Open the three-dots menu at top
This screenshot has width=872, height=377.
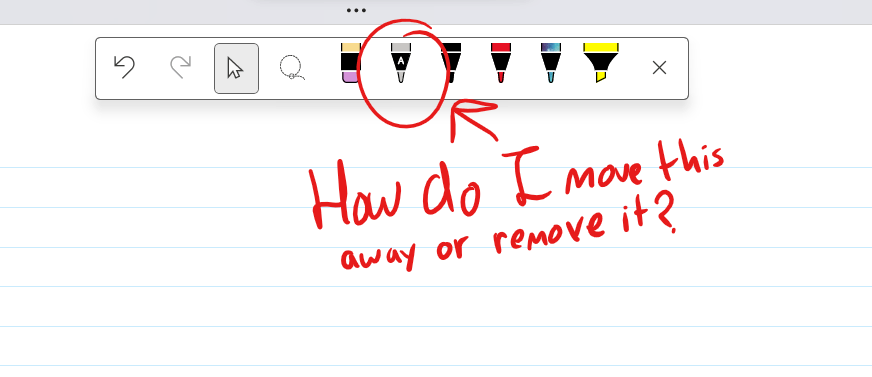356,10
